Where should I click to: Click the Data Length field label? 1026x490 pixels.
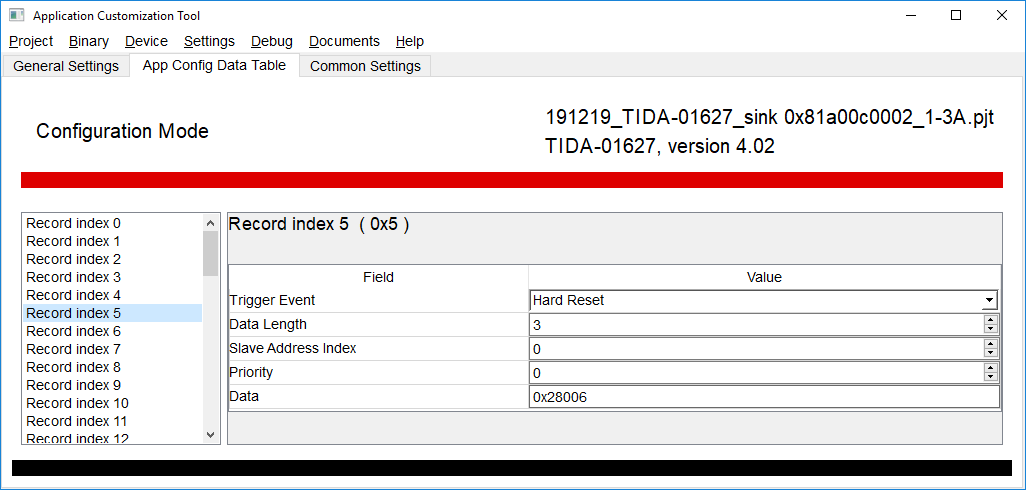[x=268, y=324]
